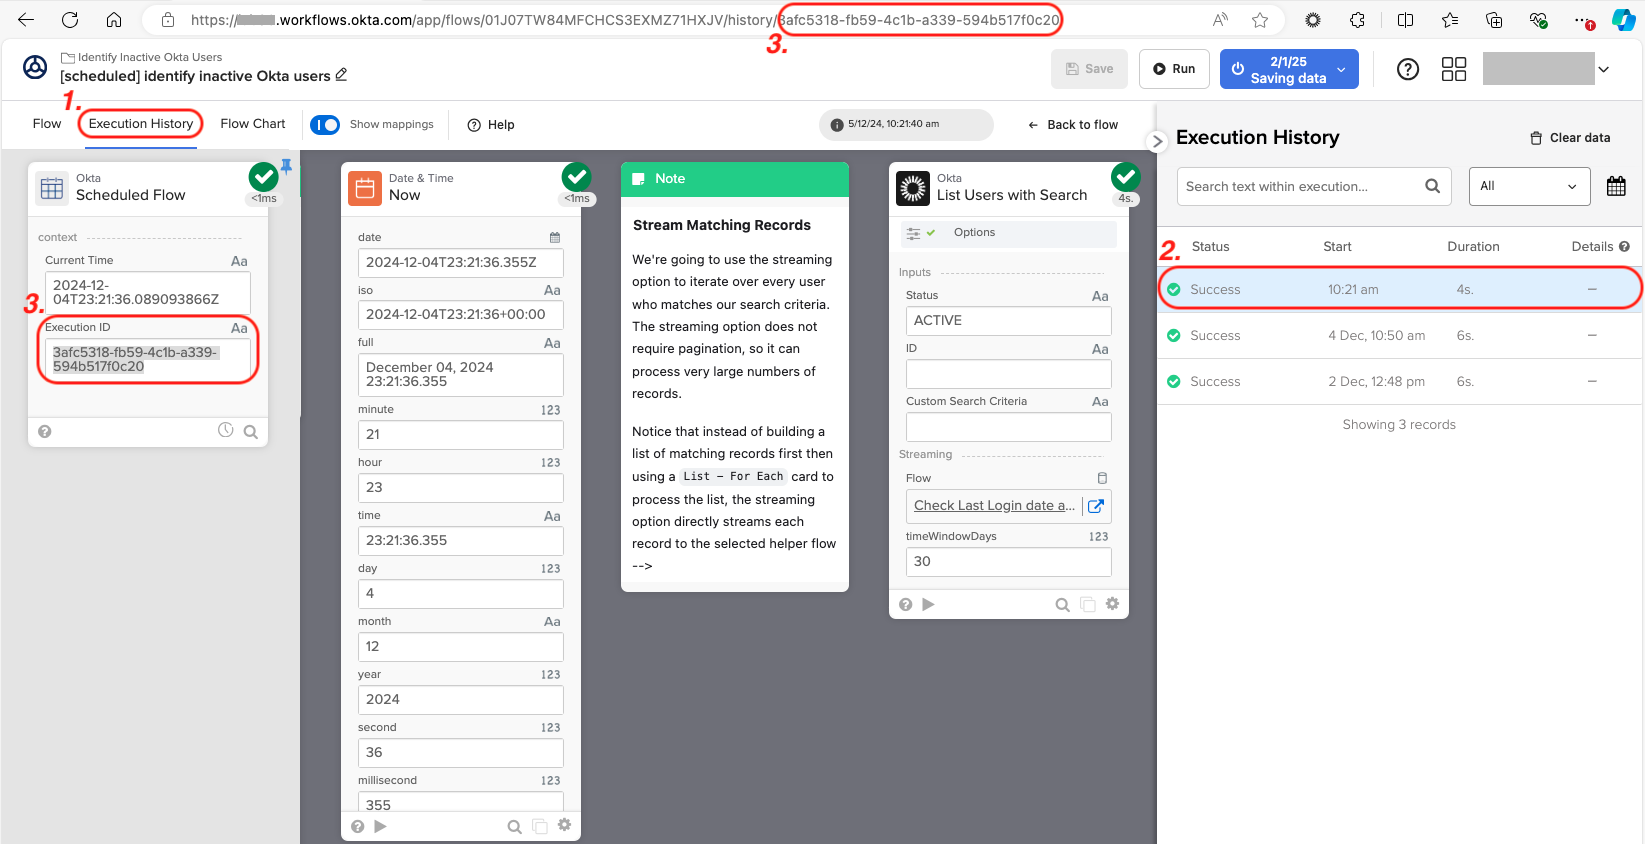Click the Save button
1645x844 pixels.
click(x=1089, y=69)
